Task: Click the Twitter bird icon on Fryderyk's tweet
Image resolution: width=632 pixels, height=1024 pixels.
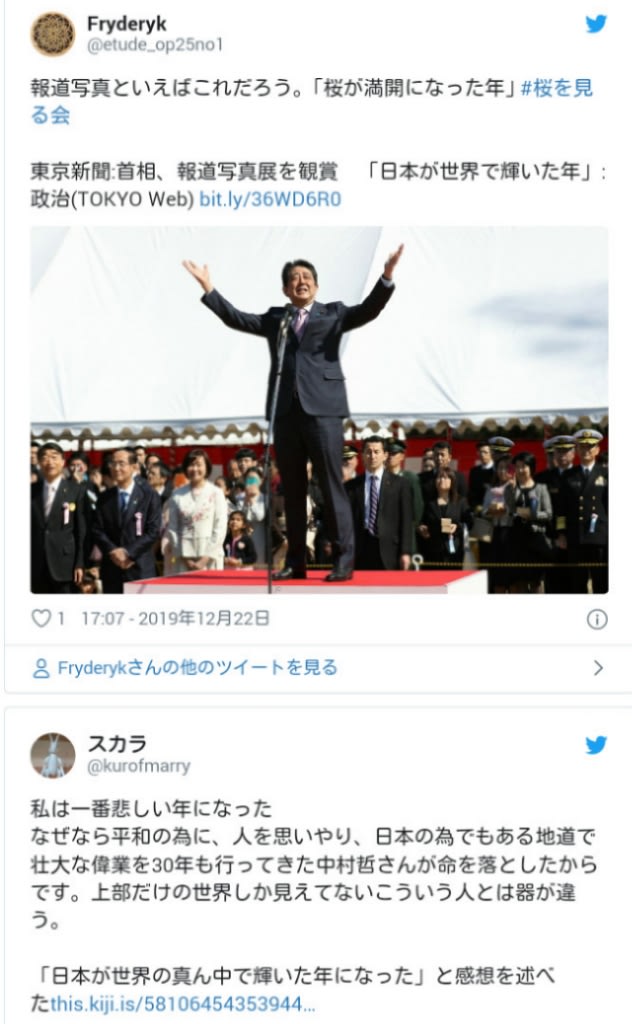Action: (596, 24)
